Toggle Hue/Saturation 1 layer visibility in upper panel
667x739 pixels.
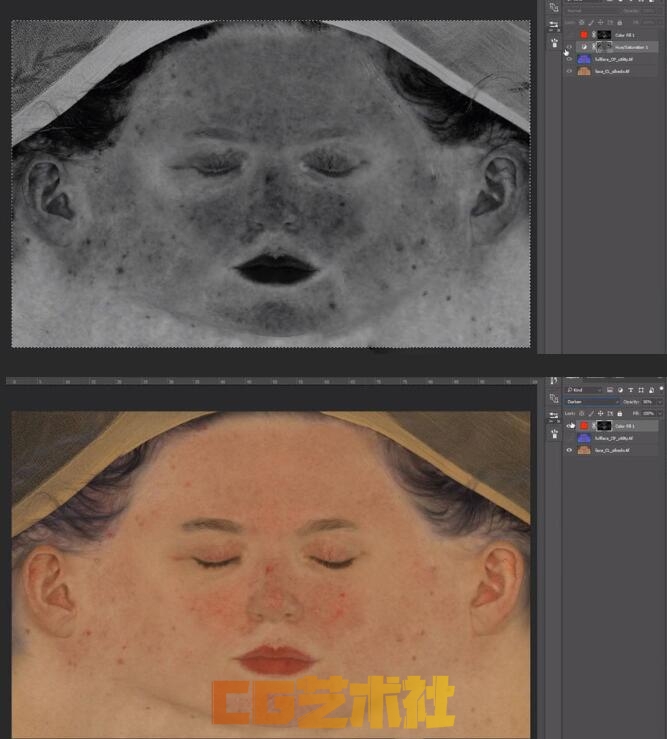[569, 47]
